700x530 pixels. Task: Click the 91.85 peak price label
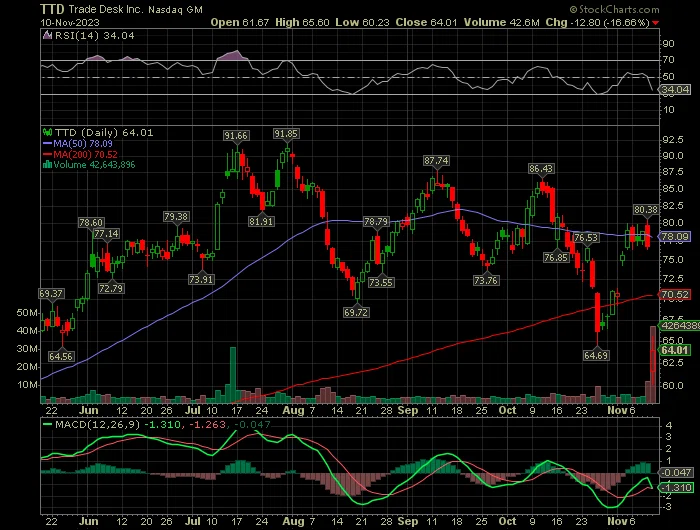pyautogui.click(x=286, y=134)
